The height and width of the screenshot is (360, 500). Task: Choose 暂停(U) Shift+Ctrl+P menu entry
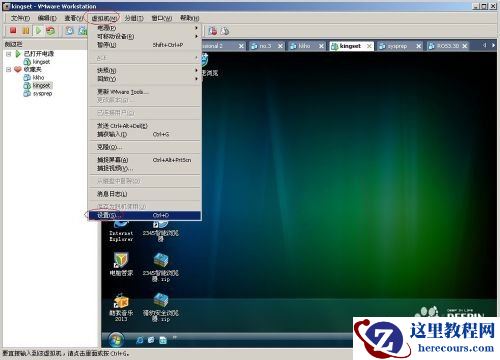(144, 45)
